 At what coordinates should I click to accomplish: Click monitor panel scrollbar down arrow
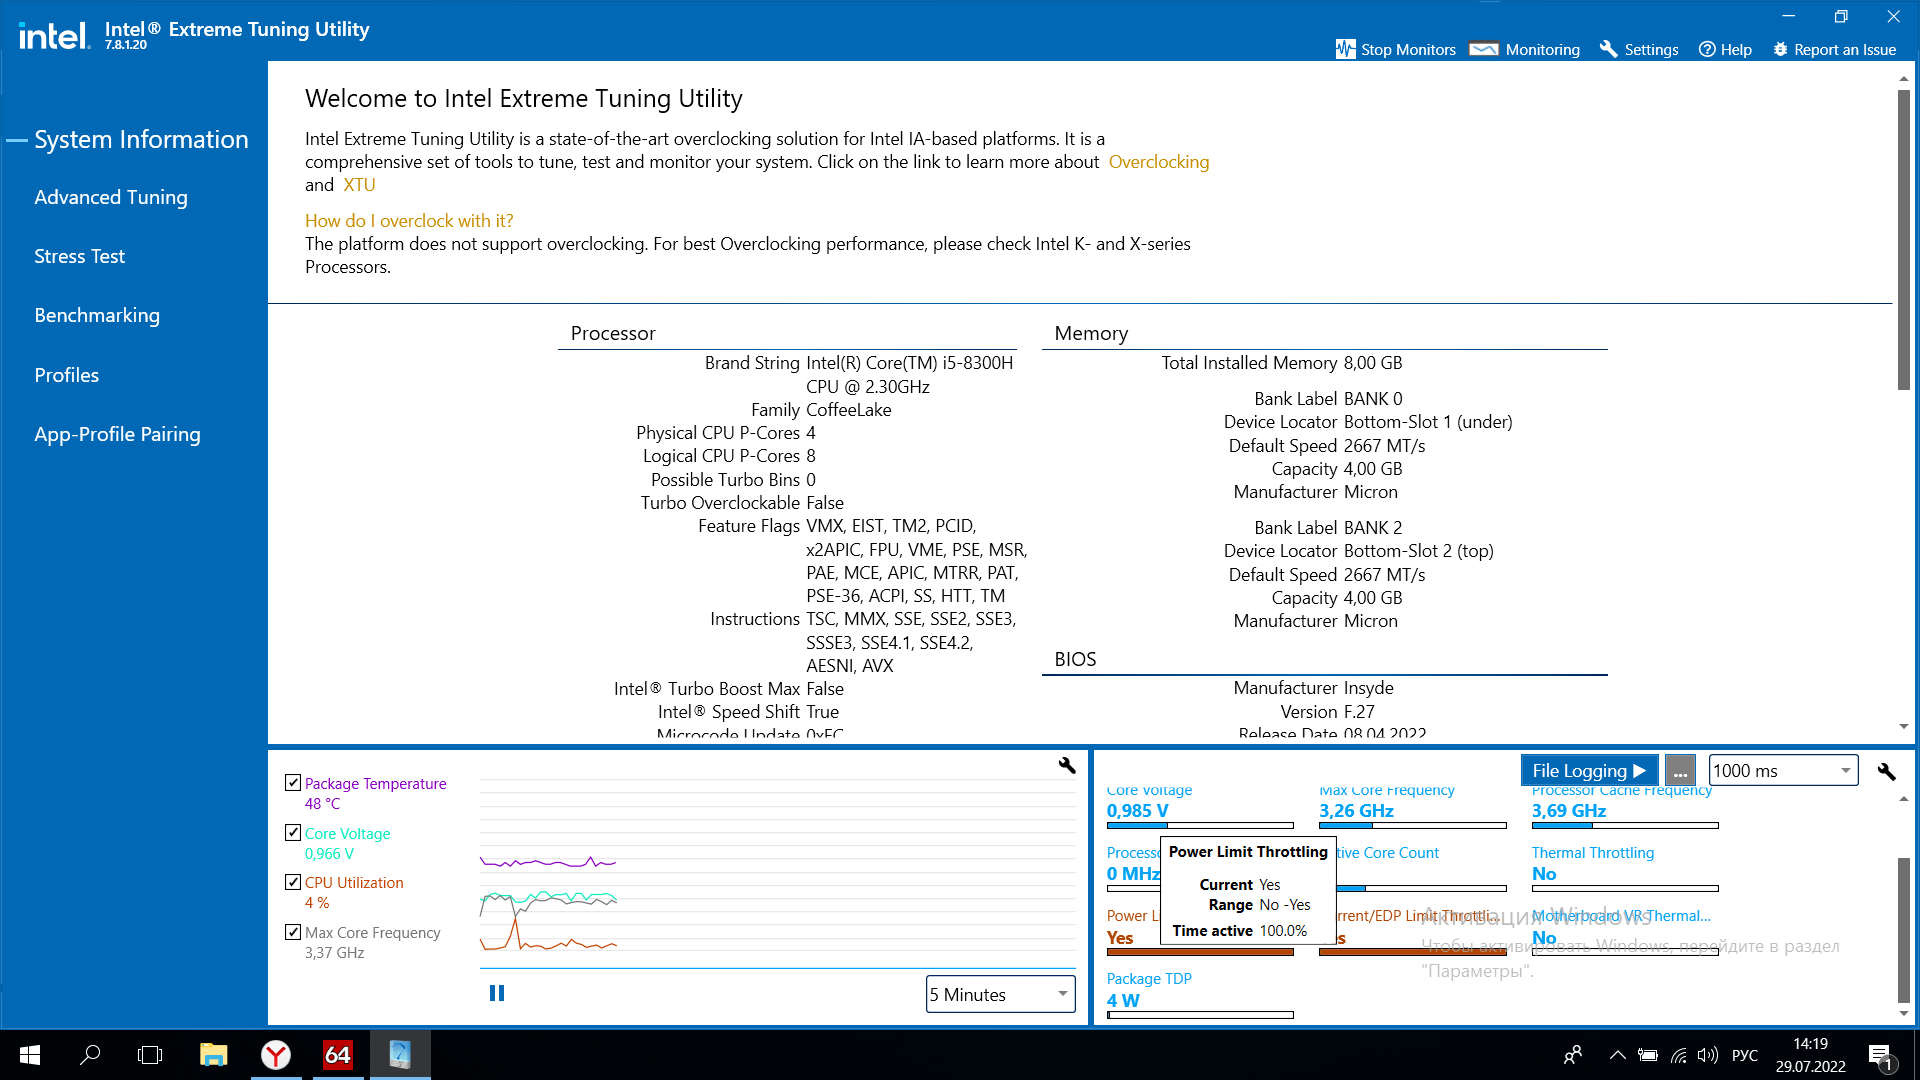[x=1903, y=1014]
